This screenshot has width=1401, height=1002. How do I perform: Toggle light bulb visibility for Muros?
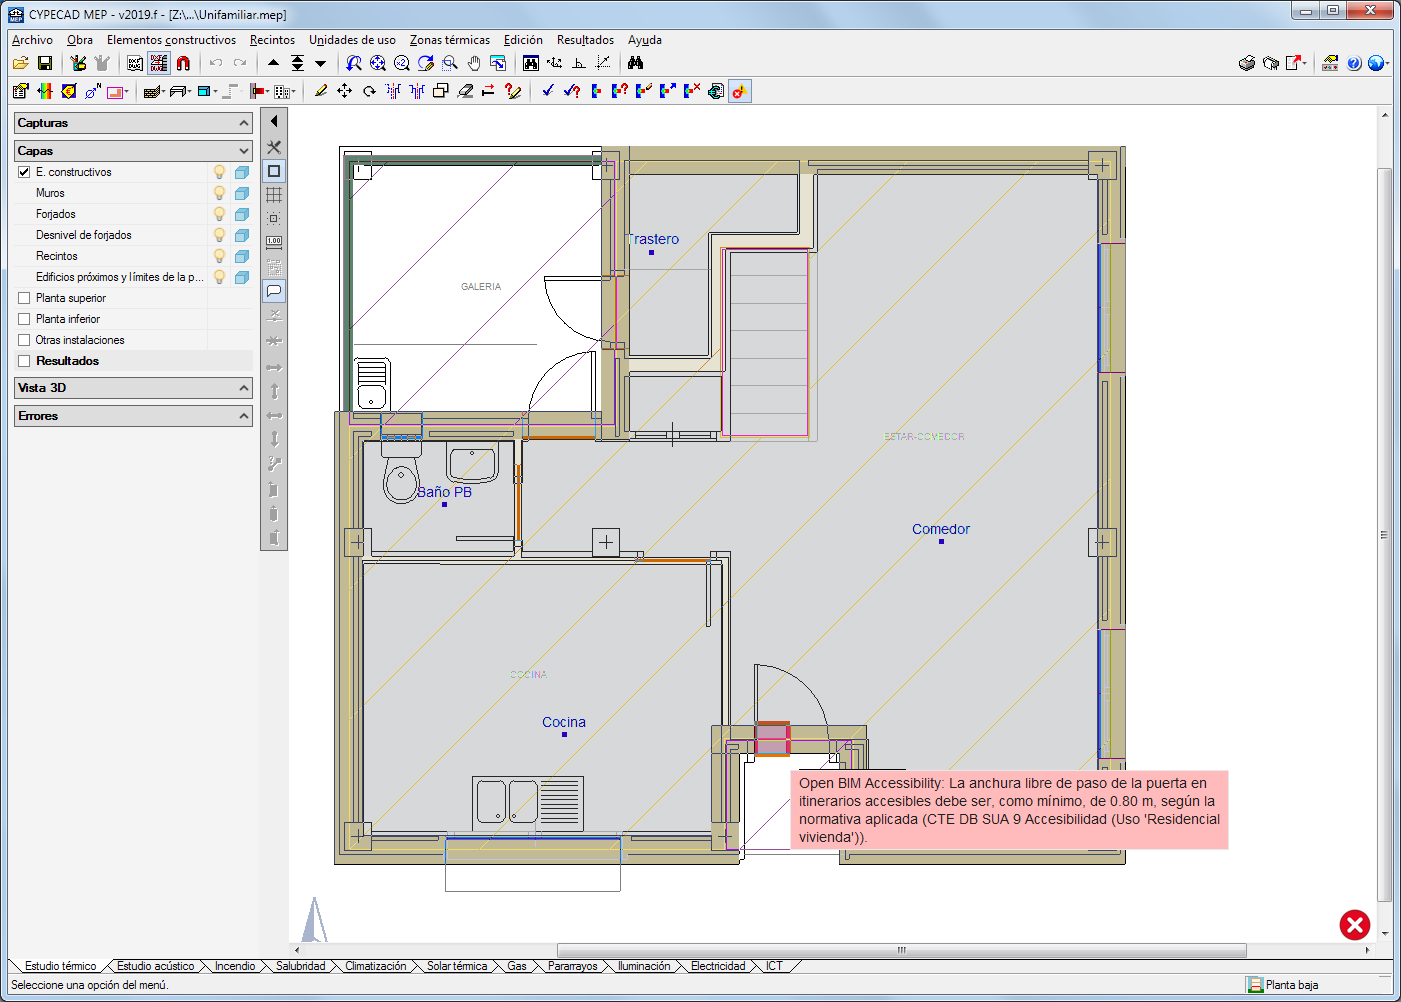220,193
